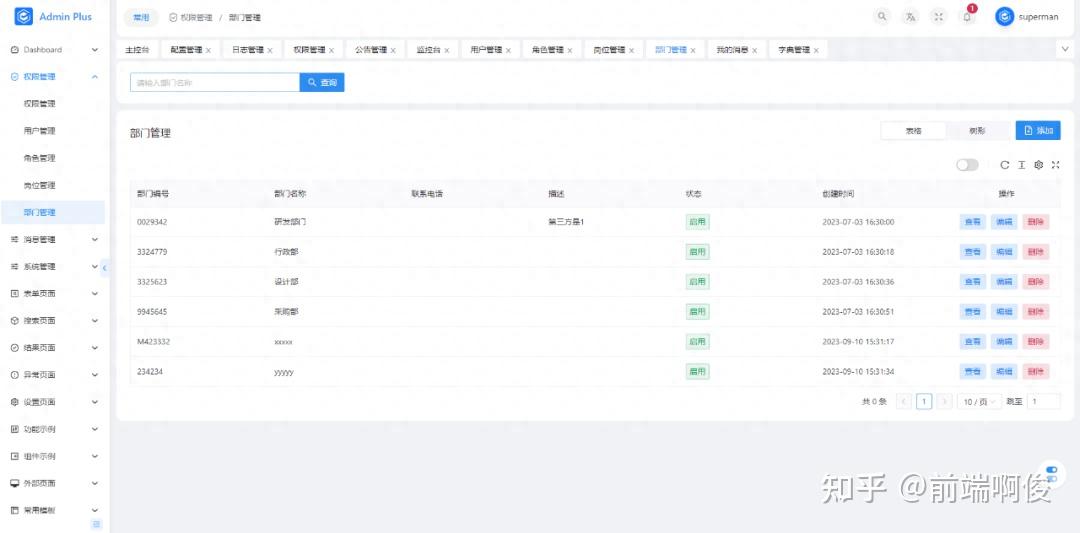Image resolution: width=1080 pixels, height=533 pixels.
Task: Click the table row-height density icon
Action: [1021, 165]
